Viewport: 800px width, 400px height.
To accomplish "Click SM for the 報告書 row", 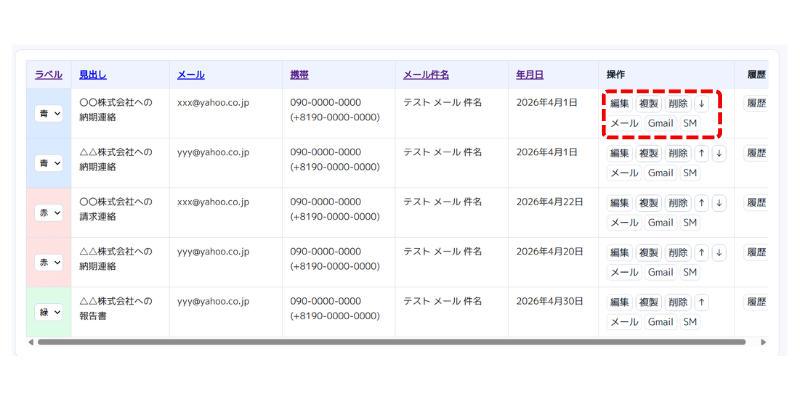I will (690, 322).
